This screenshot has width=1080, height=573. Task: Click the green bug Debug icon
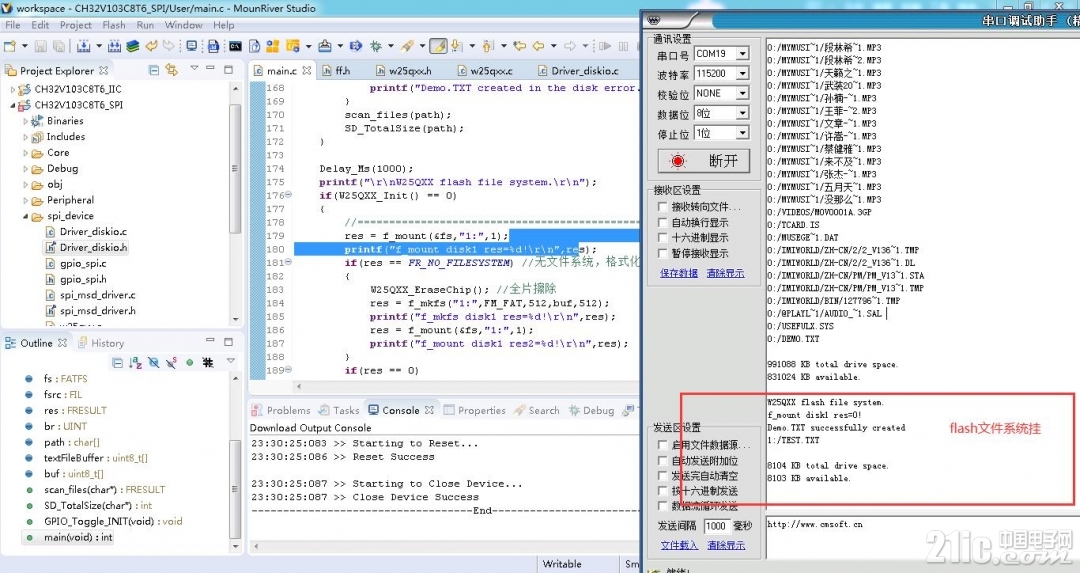pos(375,46)
